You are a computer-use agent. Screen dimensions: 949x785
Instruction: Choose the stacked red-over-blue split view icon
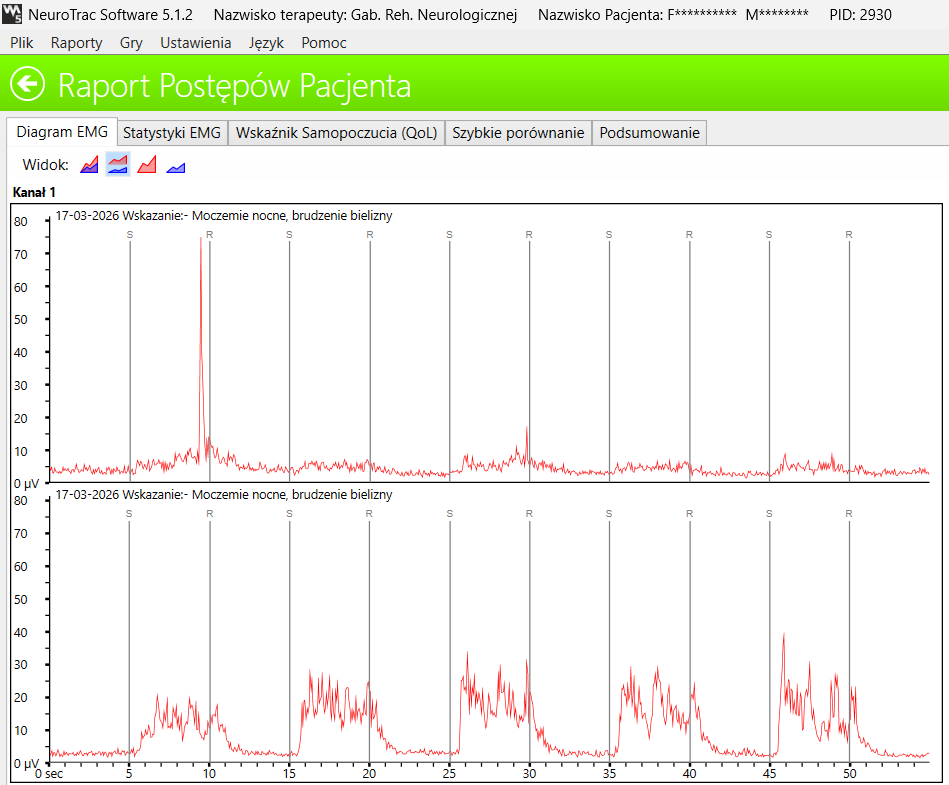(118, 165)
